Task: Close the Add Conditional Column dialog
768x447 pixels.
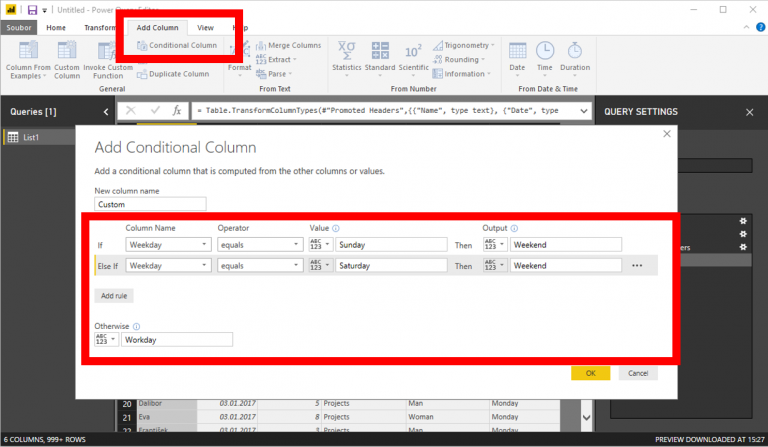Action: click(667, 134)
